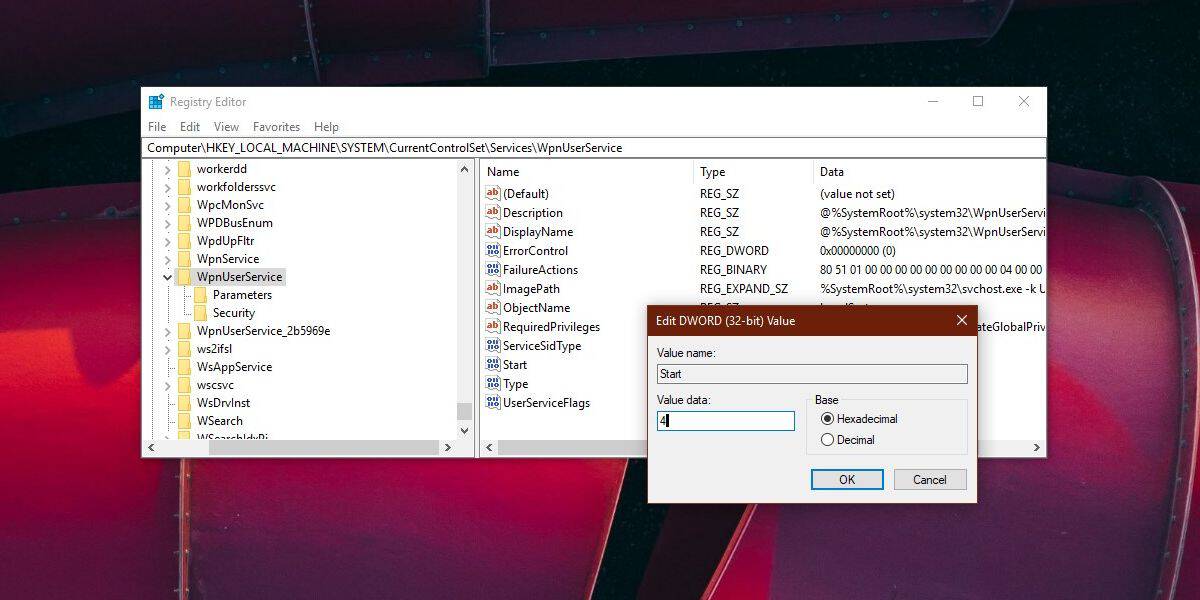Collapse the WpnUserService tree node

pyautogui.click(x=168, y=277)
